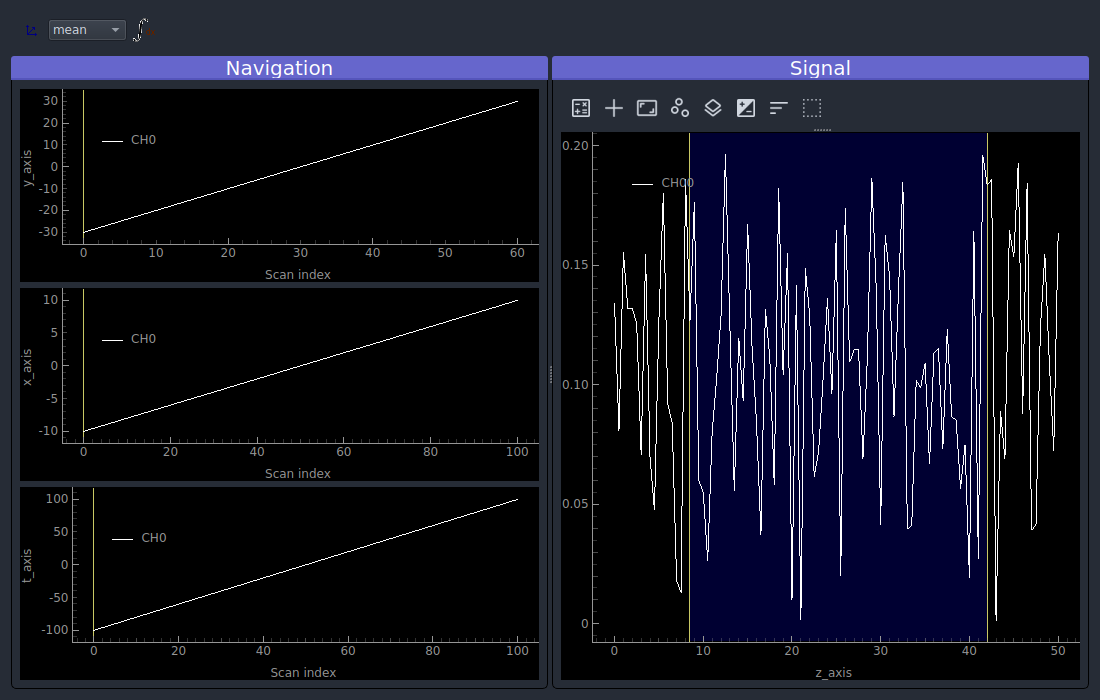The height and width of the screenshot is (700, 1100).
Task: Click the t_axis axis label
Action: point(27,565)
